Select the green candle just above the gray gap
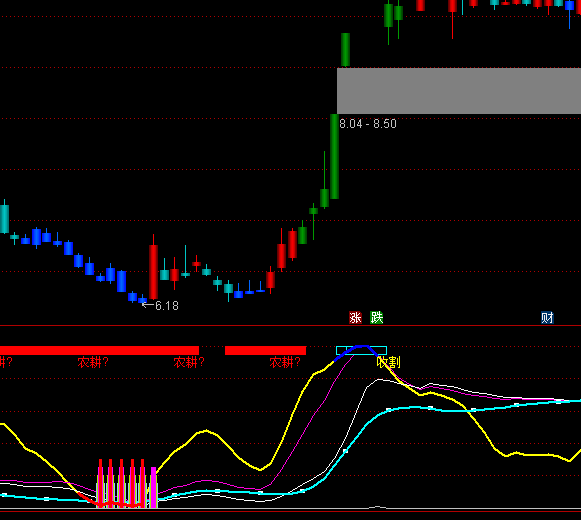 [x=345, y=50]
